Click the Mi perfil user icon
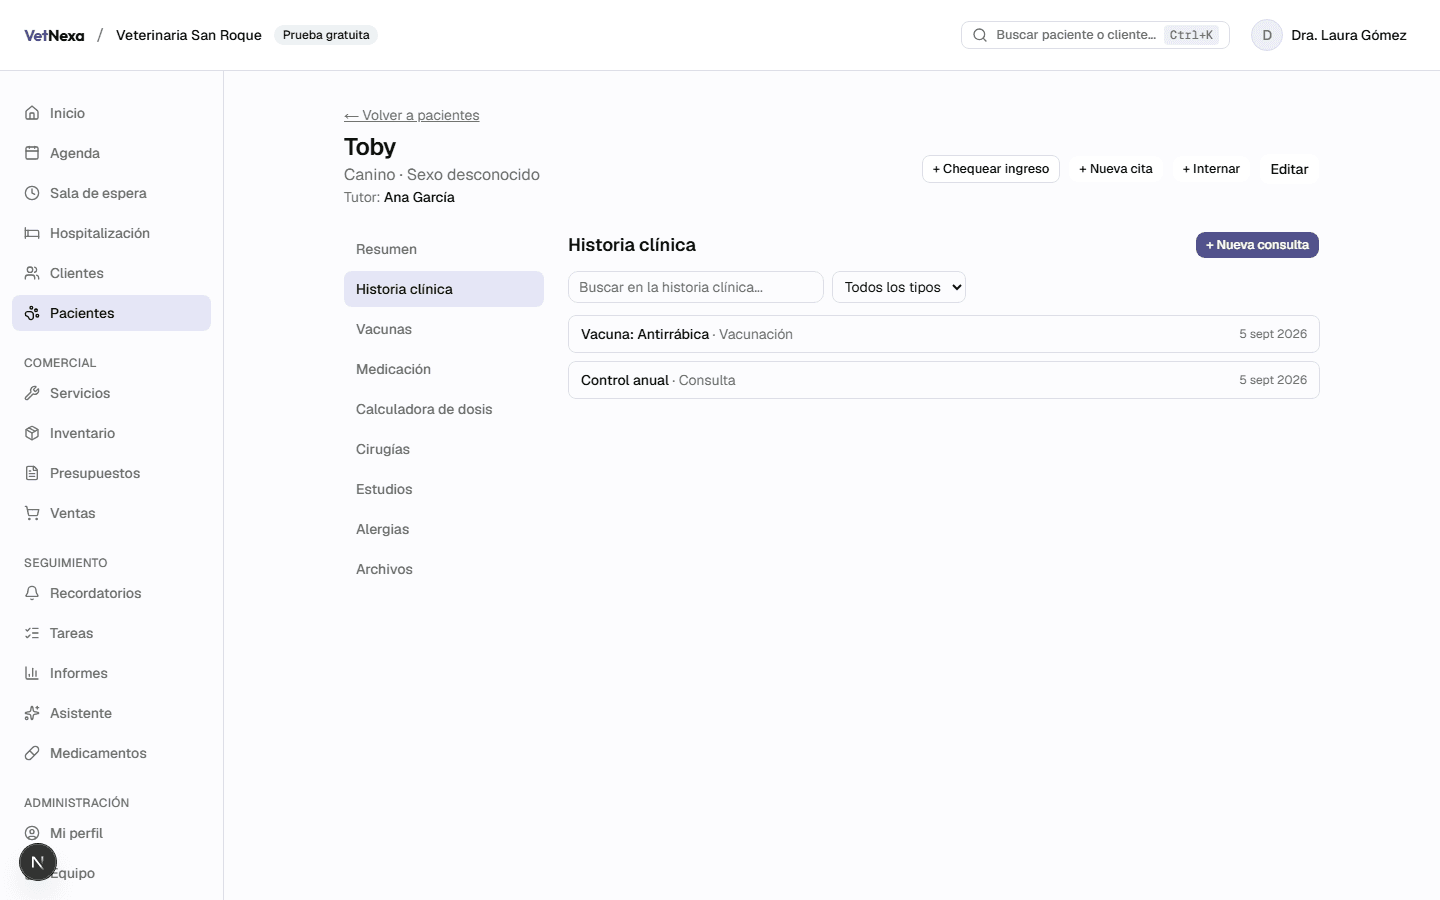 tap(32, 833)
